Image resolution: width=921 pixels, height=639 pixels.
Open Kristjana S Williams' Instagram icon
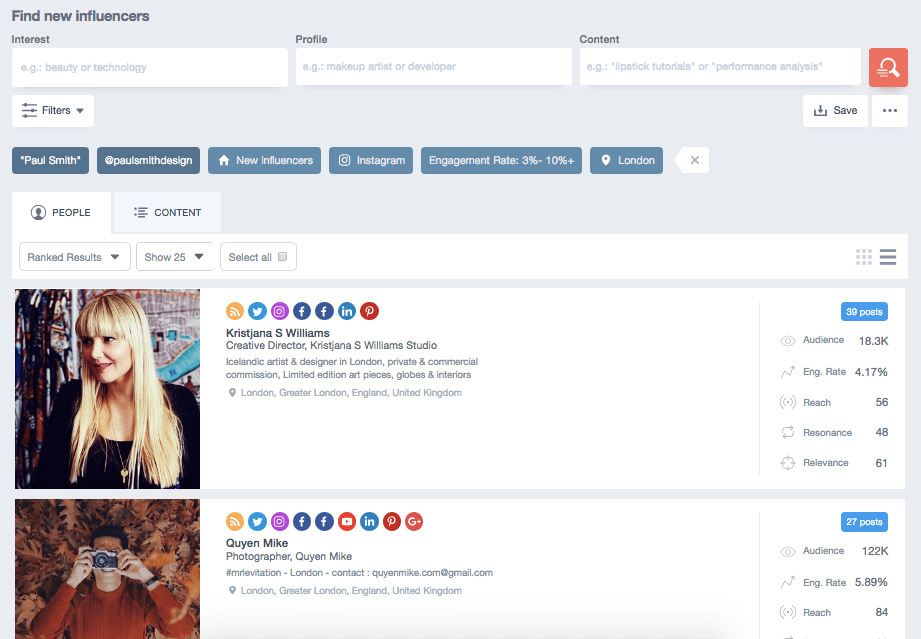(x=280, y=311)
